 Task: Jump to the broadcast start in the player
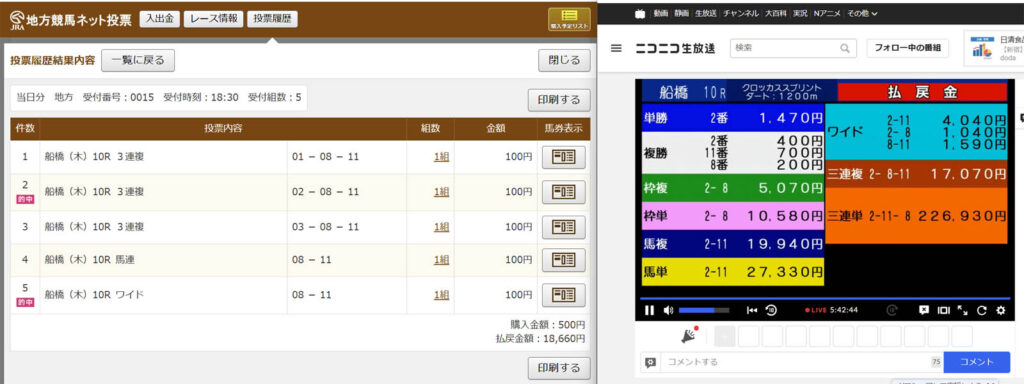[752, 310]
